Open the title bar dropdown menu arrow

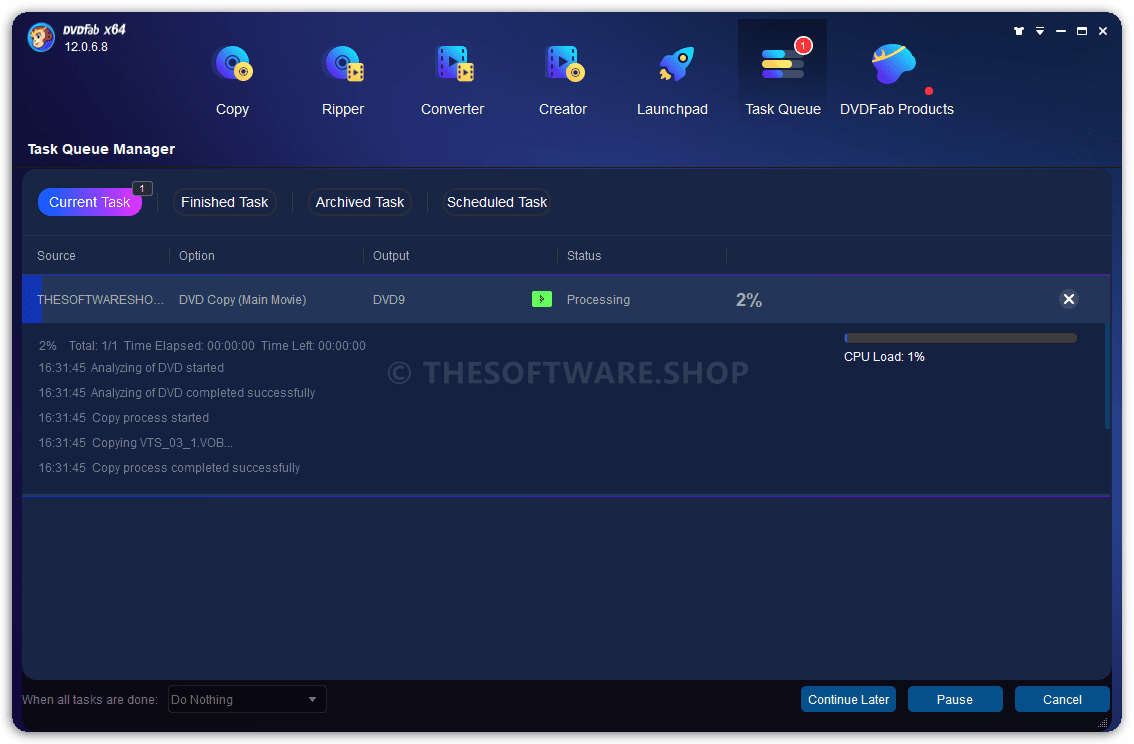click(x=1040, y=31)
